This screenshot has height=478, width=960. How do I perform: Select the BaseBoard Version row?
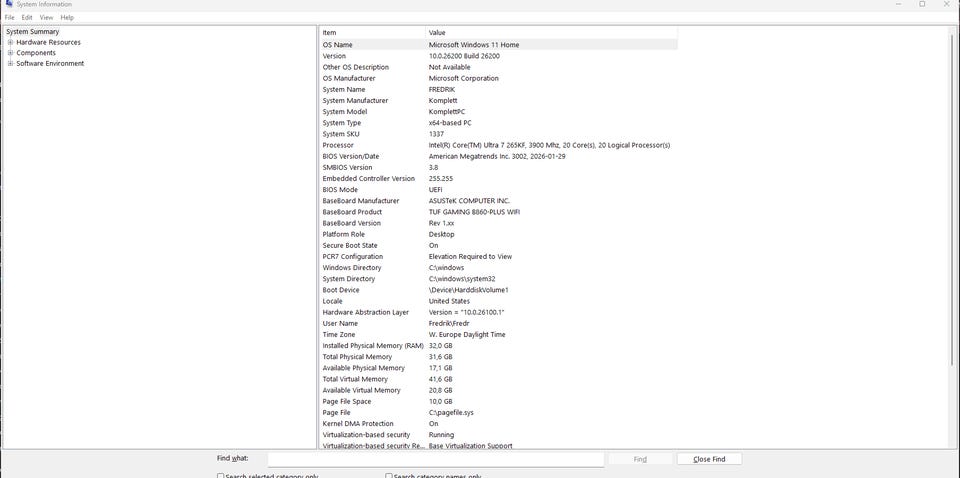click(x=498, y=223)
